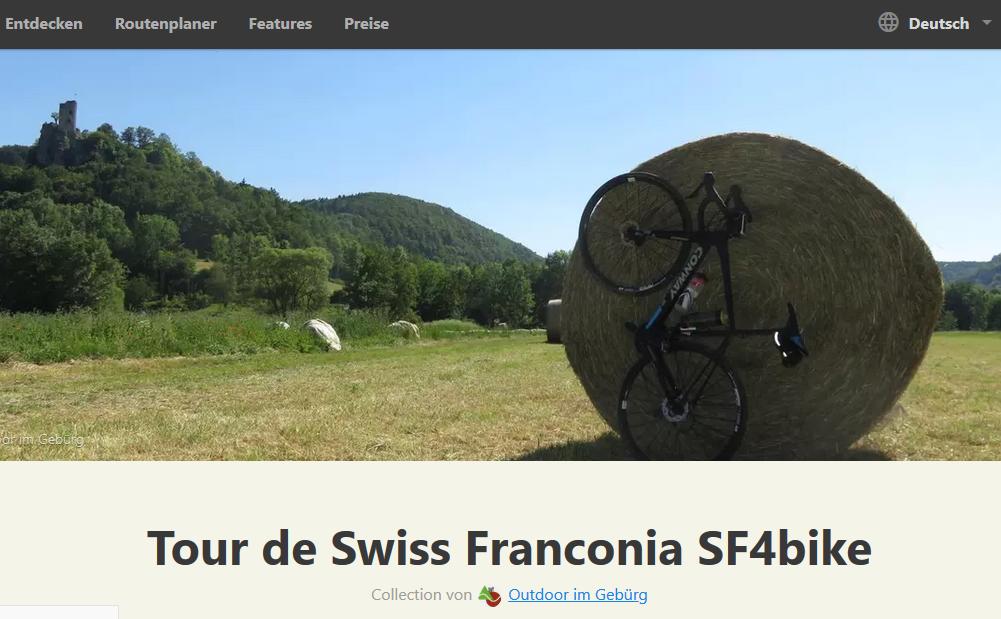Screen dimensions: 1001x619
Task: Select the Deutsch language label
Action: pos(938,24)
